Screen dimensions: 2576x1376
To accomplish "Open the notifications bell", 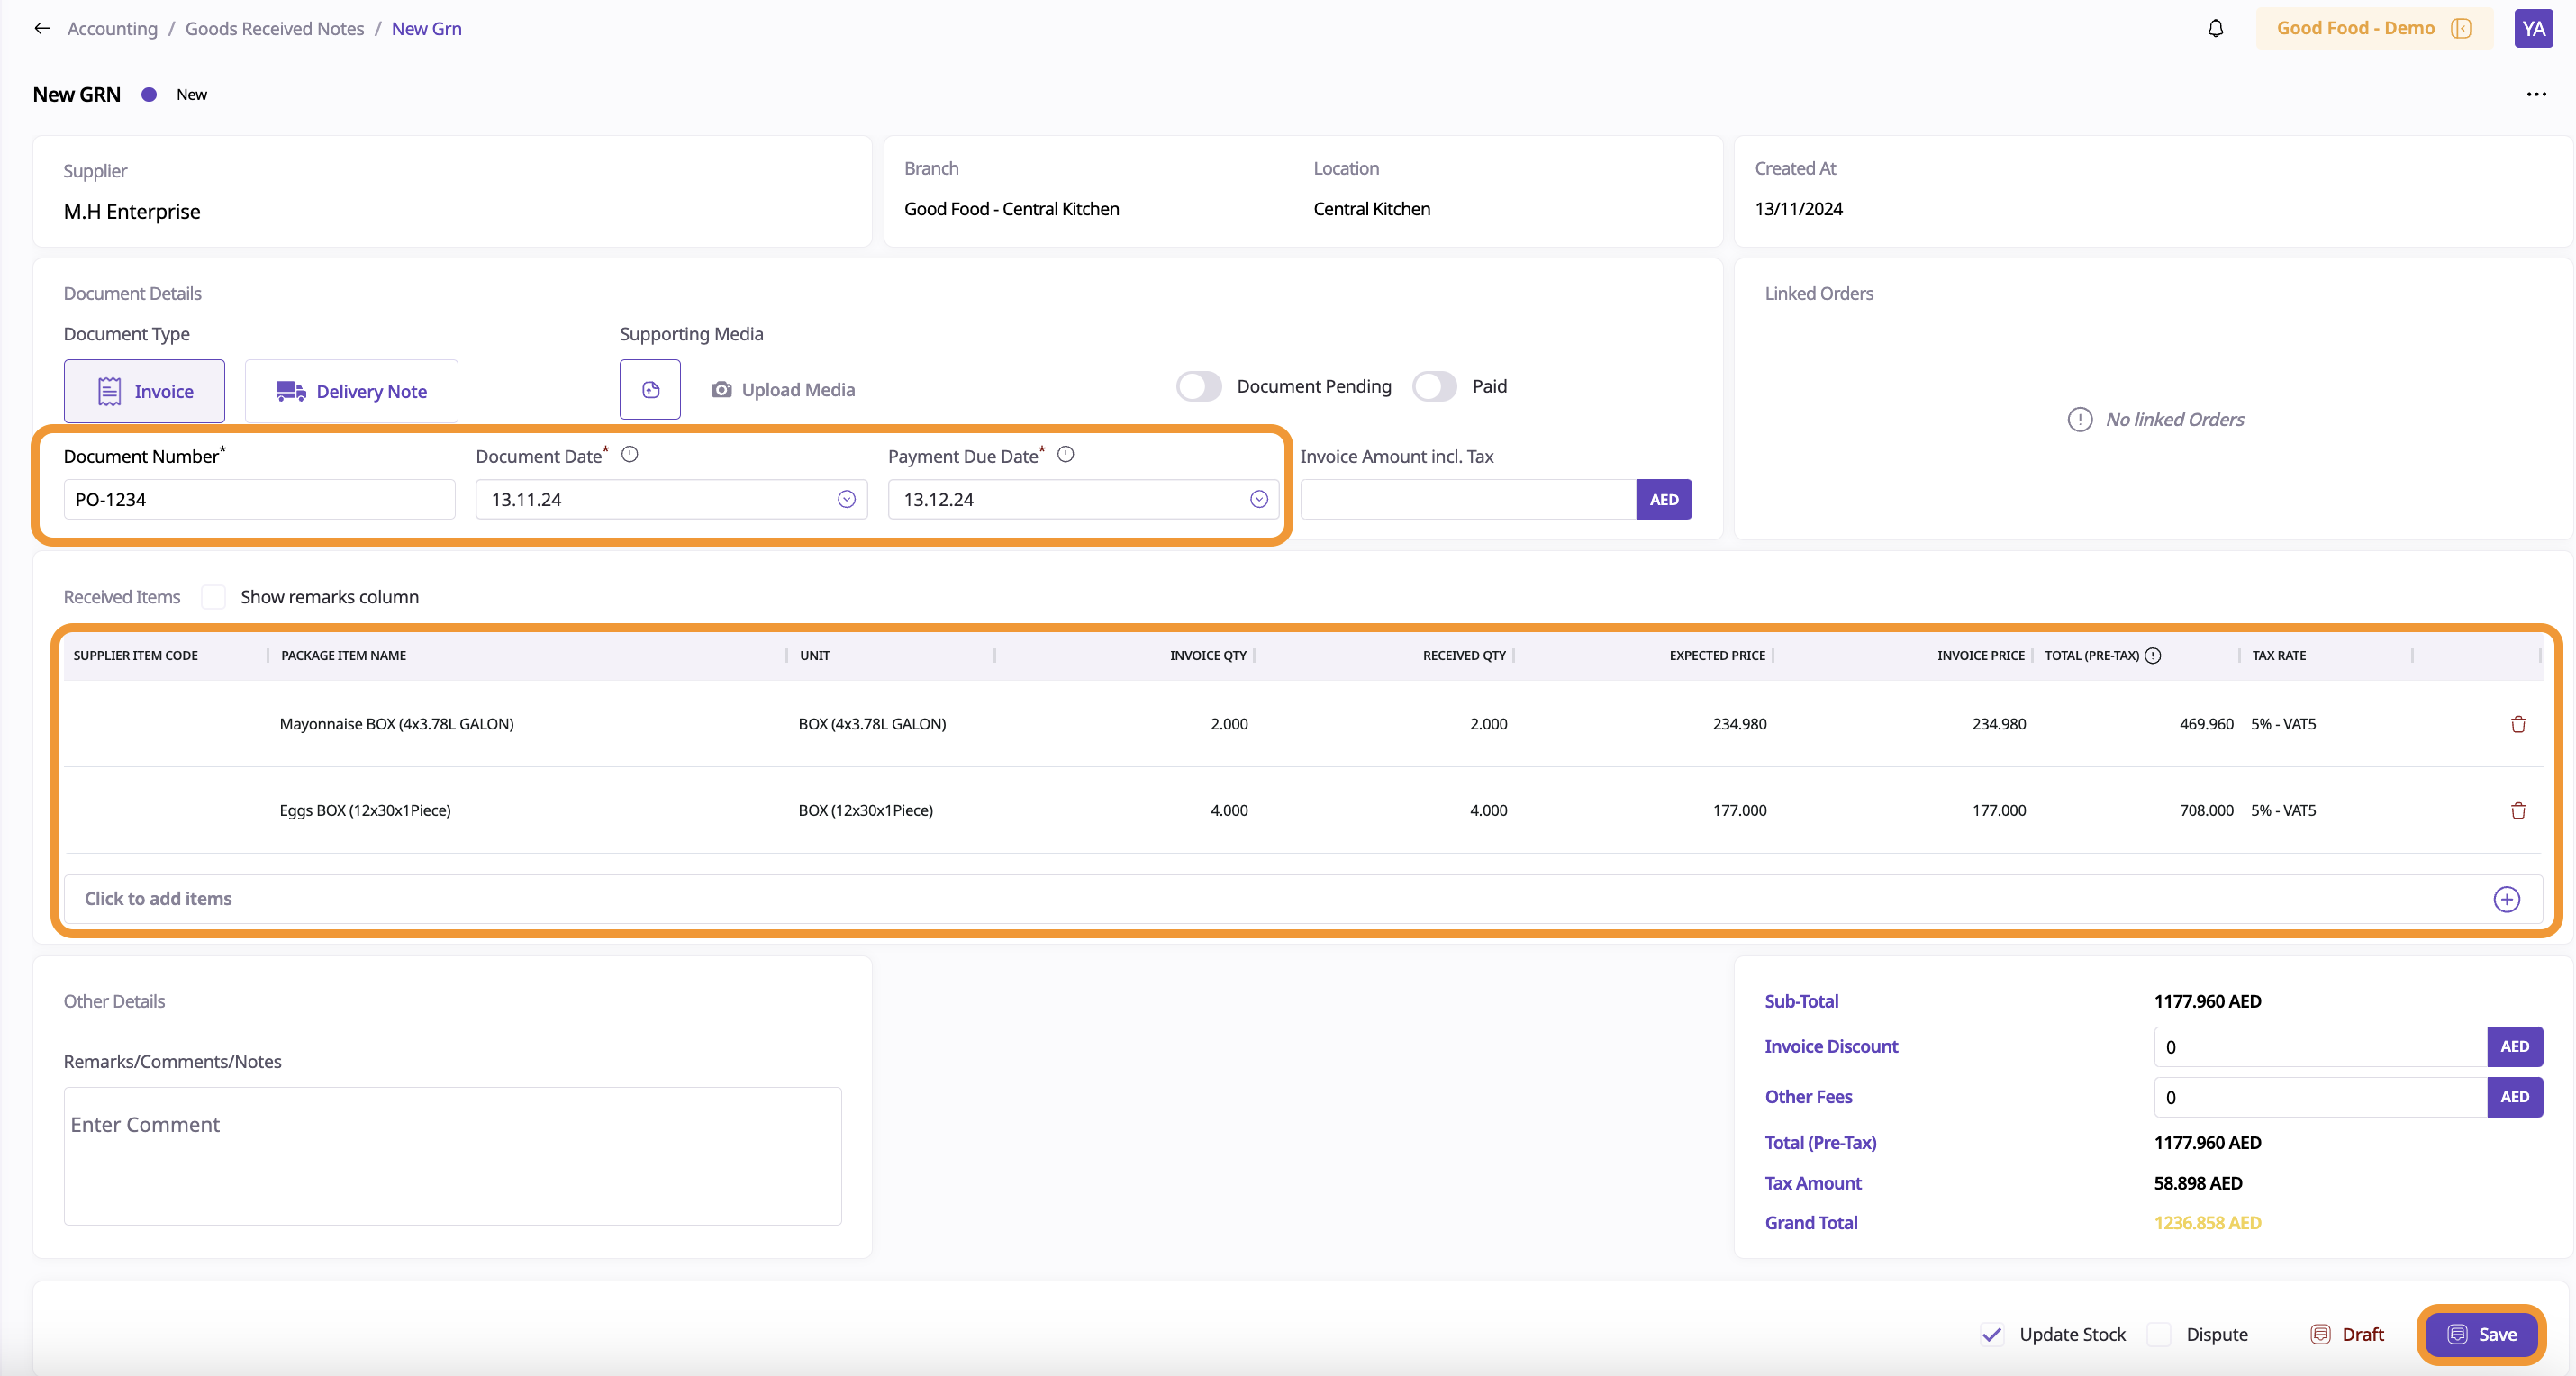I will 2215,28.
